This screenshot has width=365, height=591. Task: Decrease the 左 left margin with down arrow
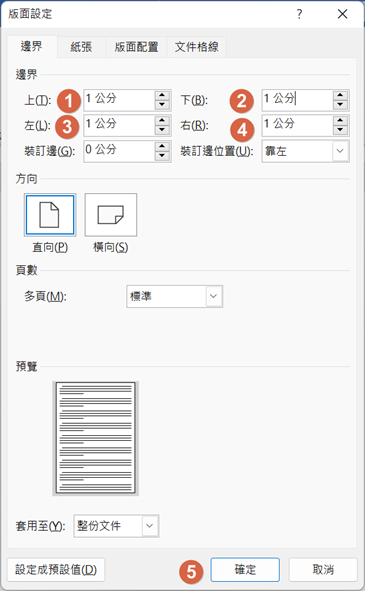click(x=162, y=130)
